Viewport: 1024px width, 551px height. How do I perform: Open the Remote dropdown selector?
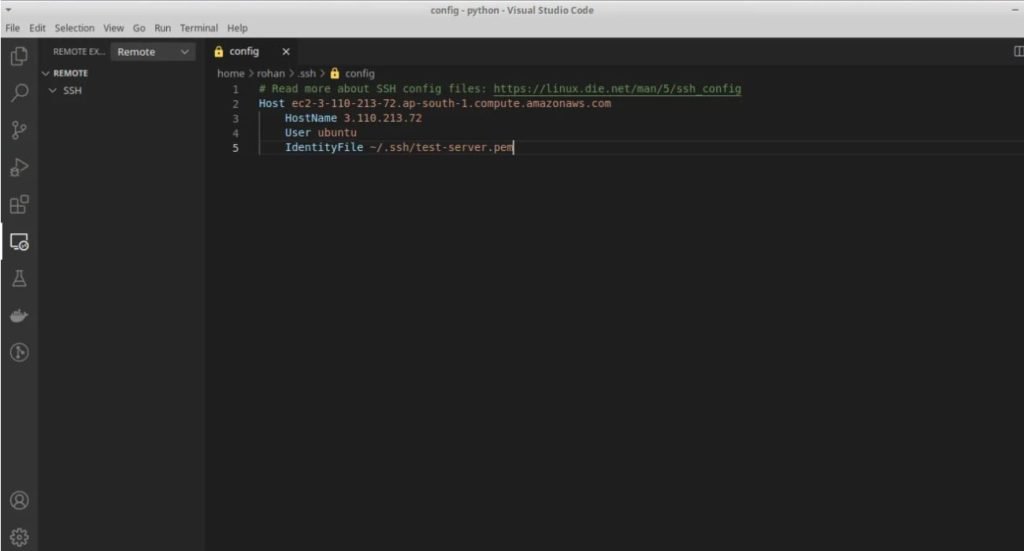click(x=152, y=52)
